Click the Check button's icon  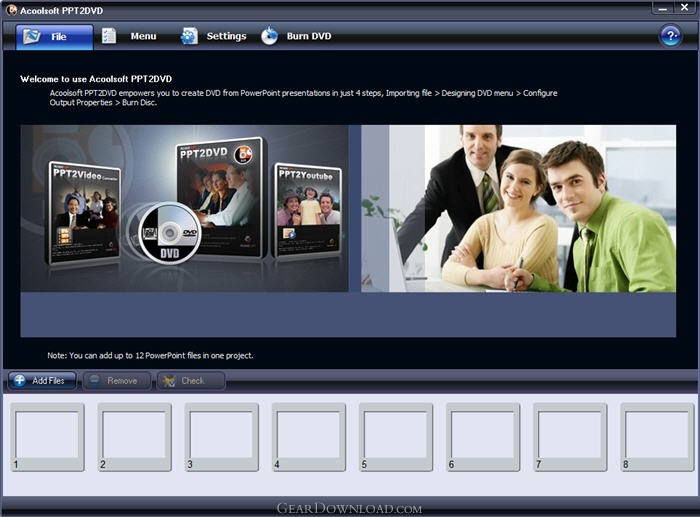pyautogui.click(x=169, y=381)
